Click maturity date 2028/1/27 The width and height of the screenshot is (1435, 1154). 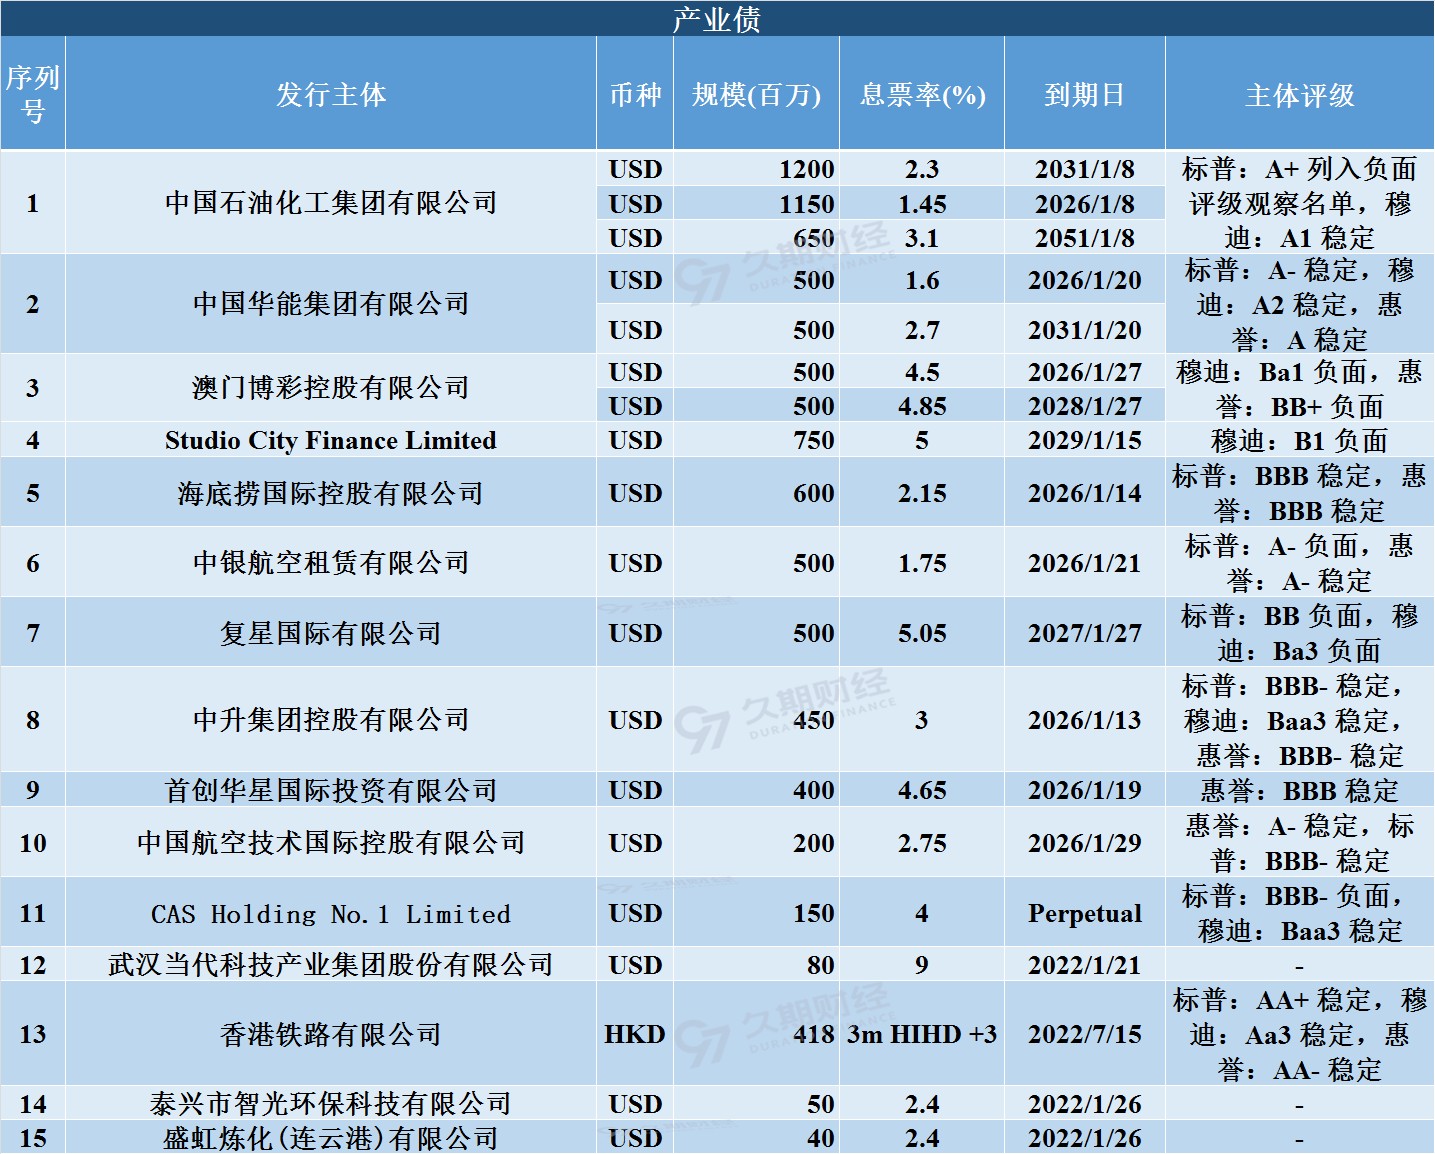(1085, 406)
